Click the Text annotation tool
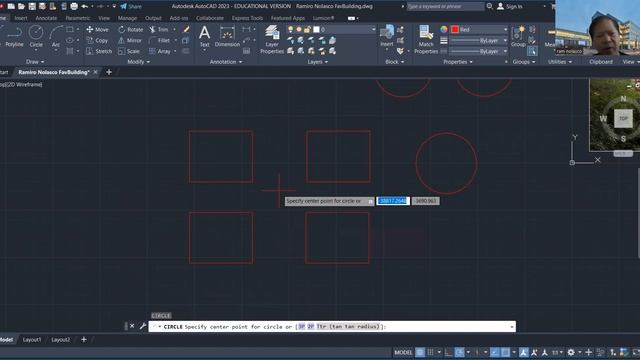The image size is (640, 360). [204, 36]
